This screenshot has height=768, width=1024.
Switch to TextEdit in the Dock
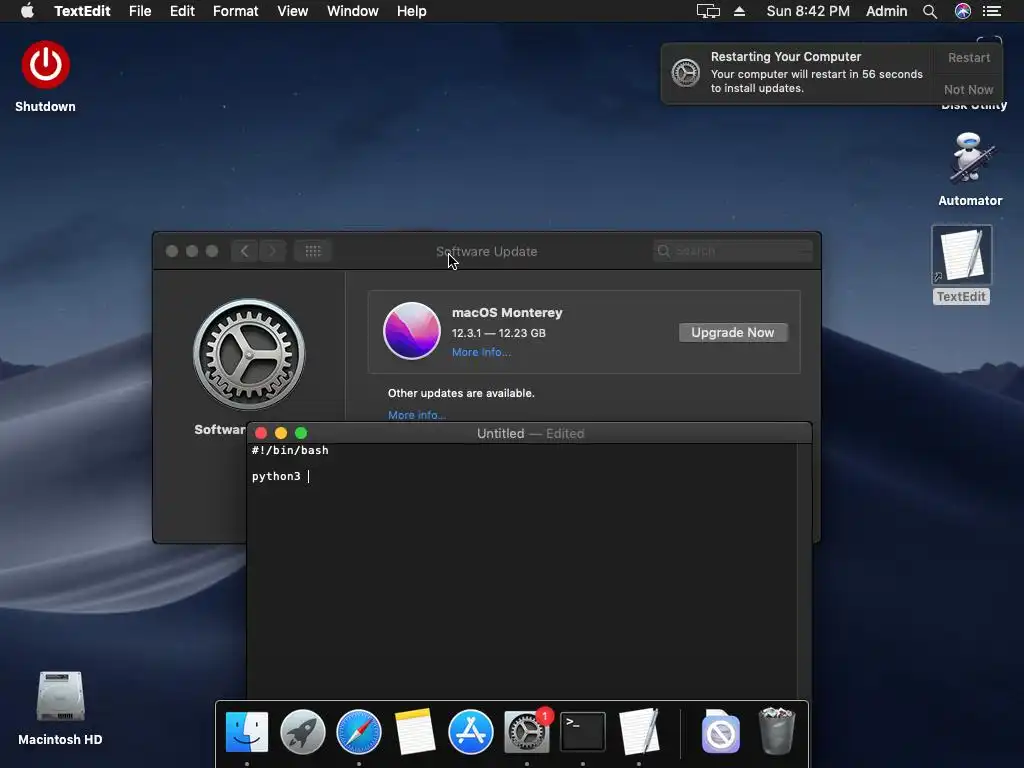(x=639, y=732)
